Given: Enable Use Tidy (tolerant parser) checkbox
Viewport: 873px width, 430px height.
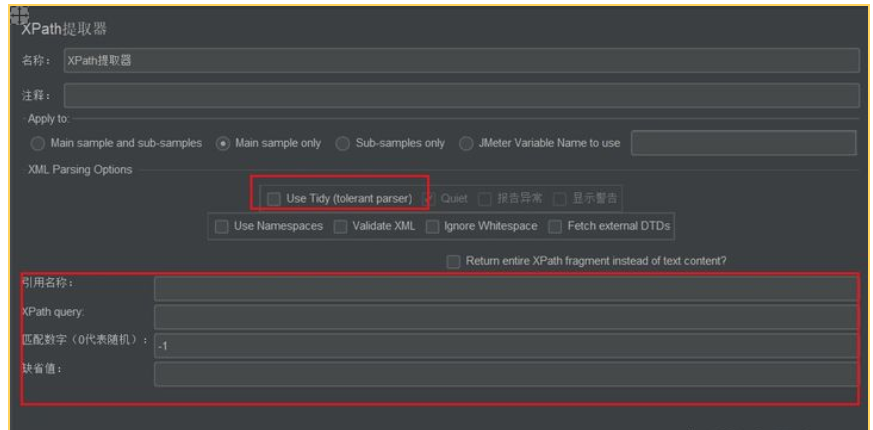Looking at the screenshot, I should tap(273, 198).
